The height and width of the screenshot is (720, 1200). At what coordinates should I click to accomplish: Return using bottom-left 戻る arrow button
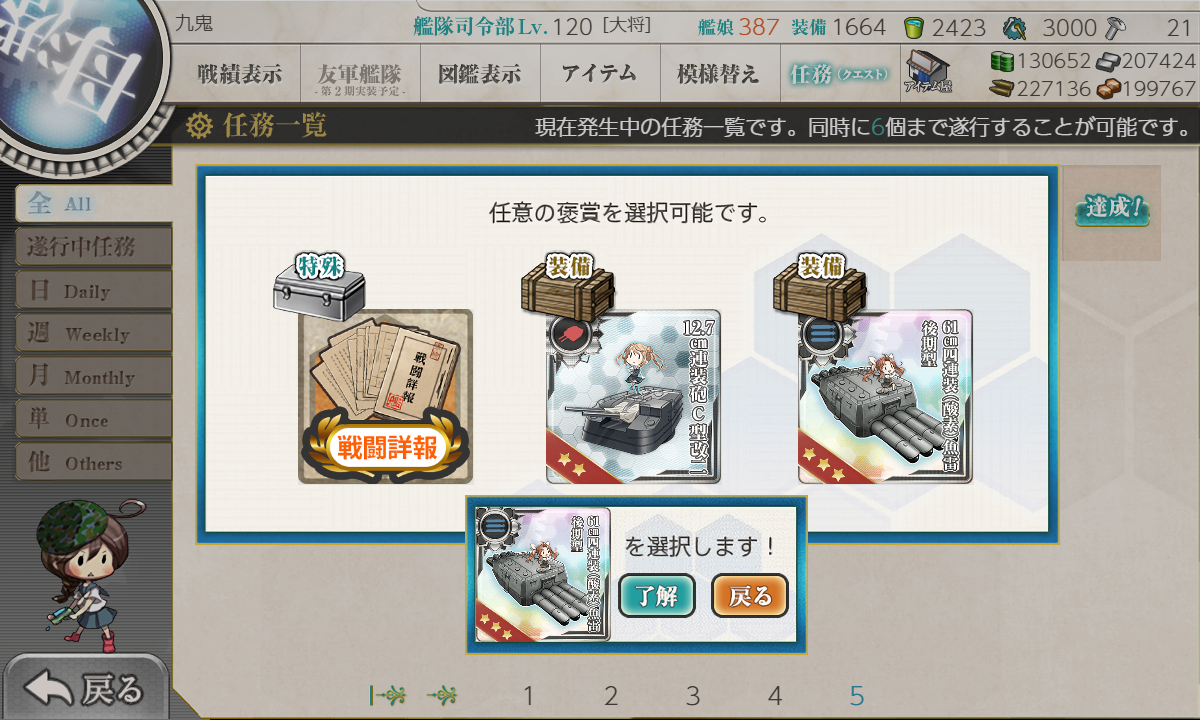[x=84, y=688]
